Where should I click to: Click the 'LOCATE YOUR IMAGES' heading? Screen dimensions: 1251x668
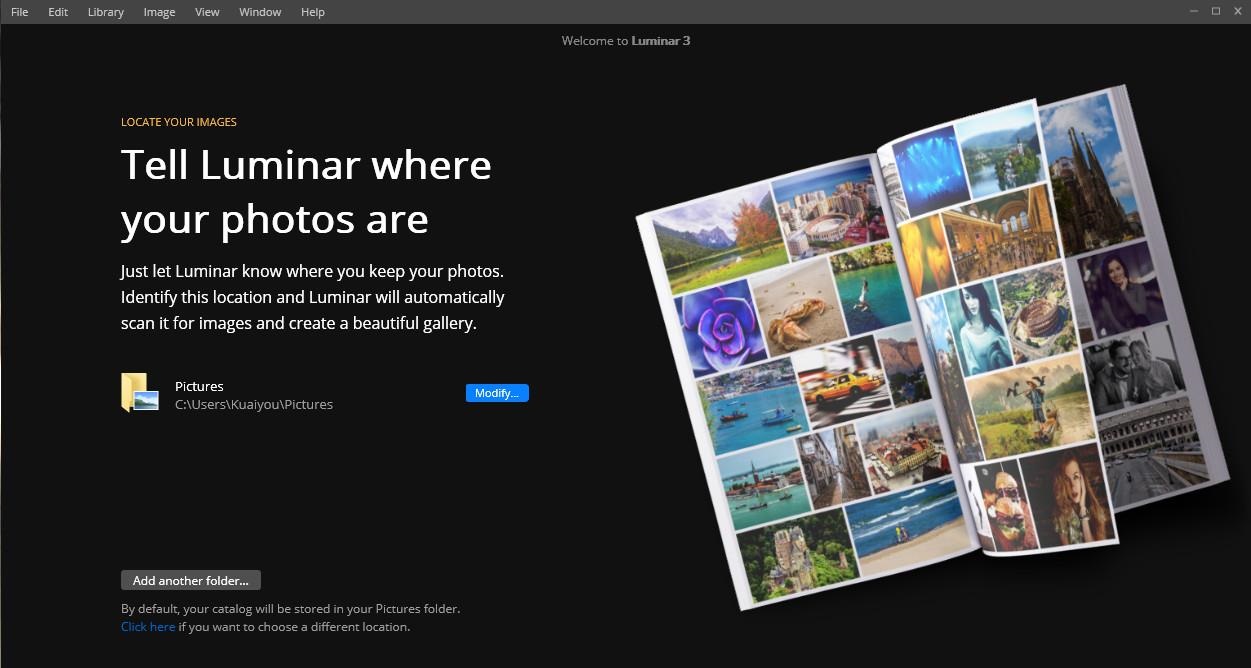pos(179,122)
